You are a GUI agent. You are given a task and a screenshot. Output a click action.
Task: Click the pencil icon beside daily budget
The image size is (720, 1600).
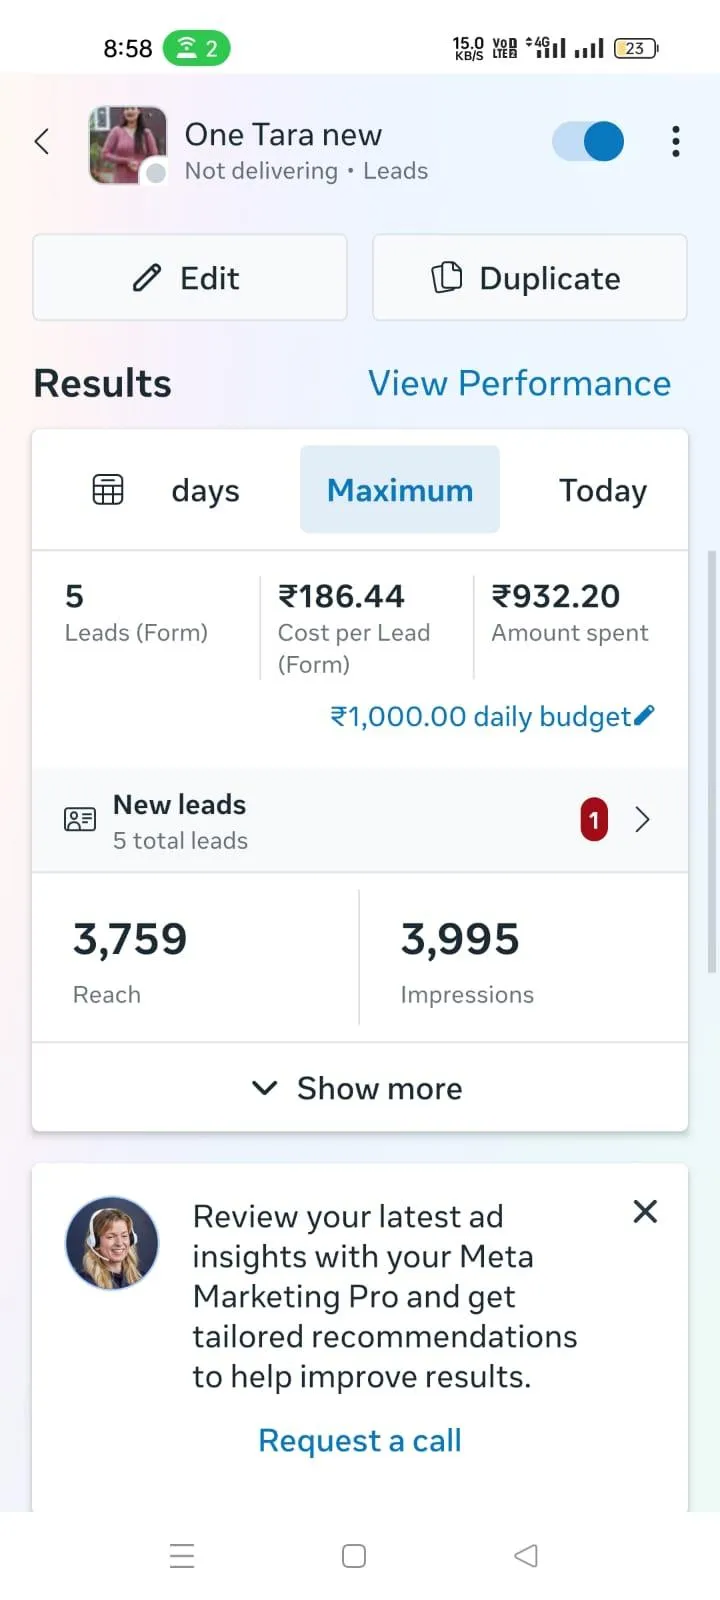(x=645, y=714)
